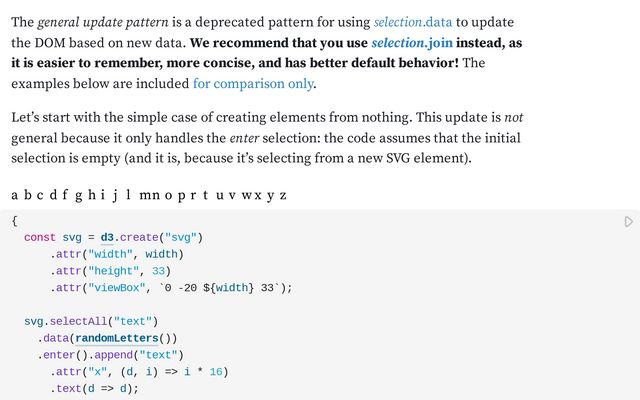Viewport: 640px width, 400px height.
Task: Click the d3 reference in code
Action: (x=107, y=237)
